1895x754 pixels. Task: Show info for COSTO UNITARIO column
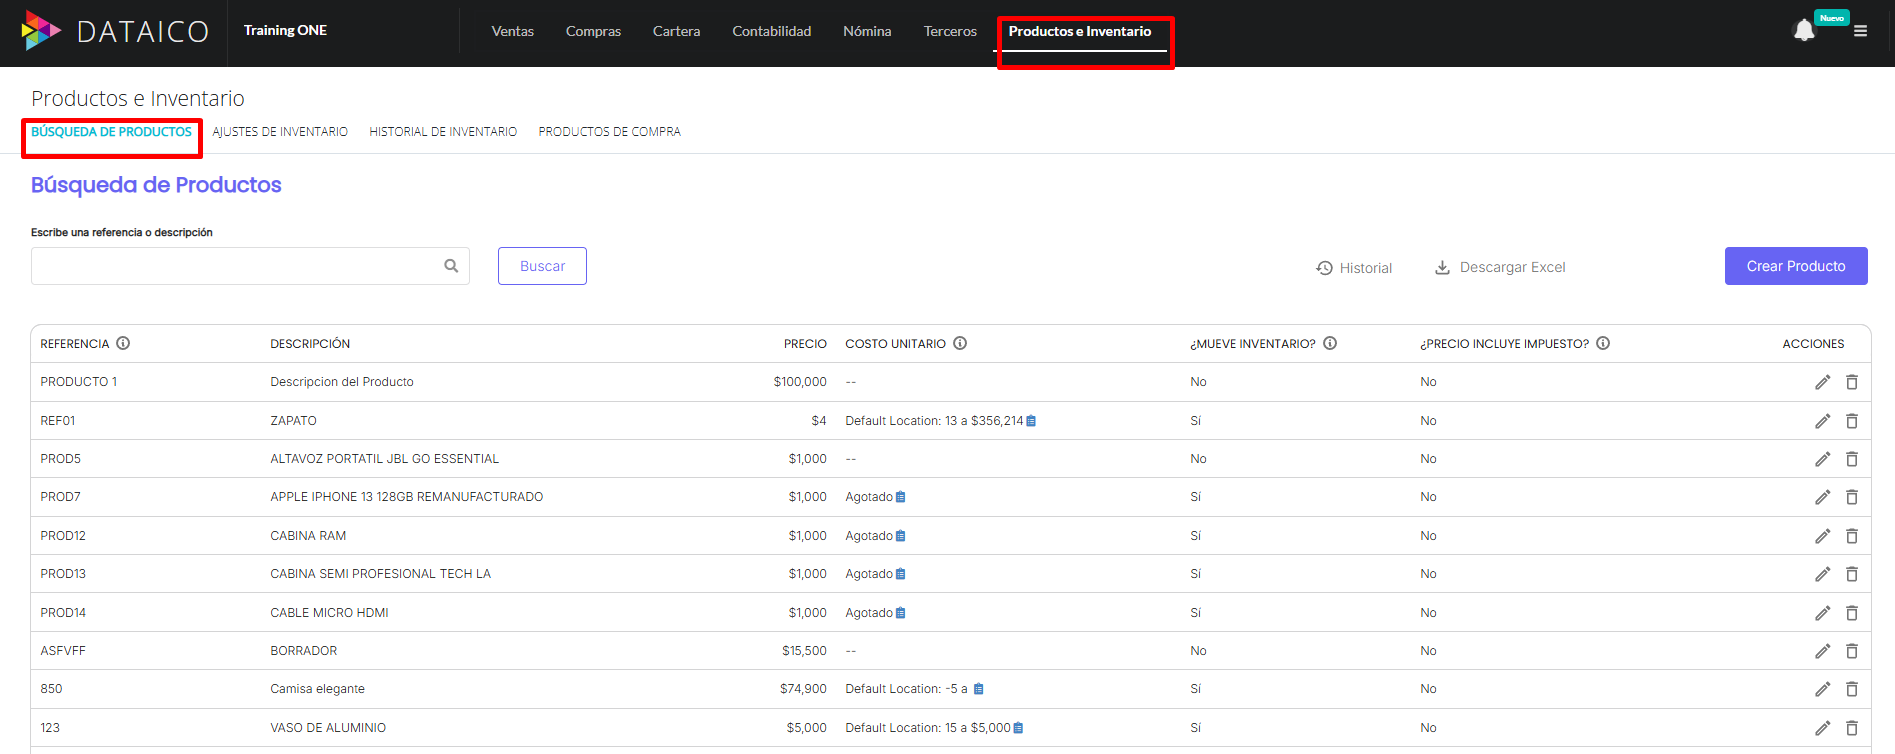[960, 343]
